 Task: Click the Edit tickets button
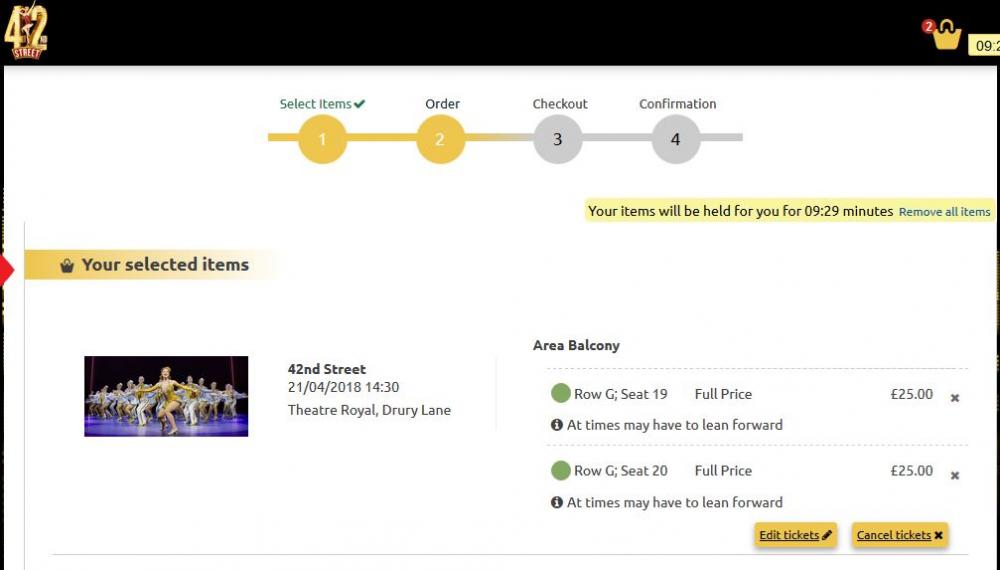pyautogui.click(x=795, y=535)
